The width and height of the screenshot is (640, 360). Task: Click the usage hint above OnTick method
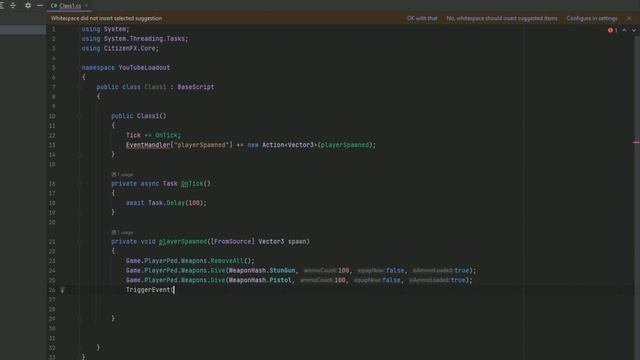coord(125,175)
